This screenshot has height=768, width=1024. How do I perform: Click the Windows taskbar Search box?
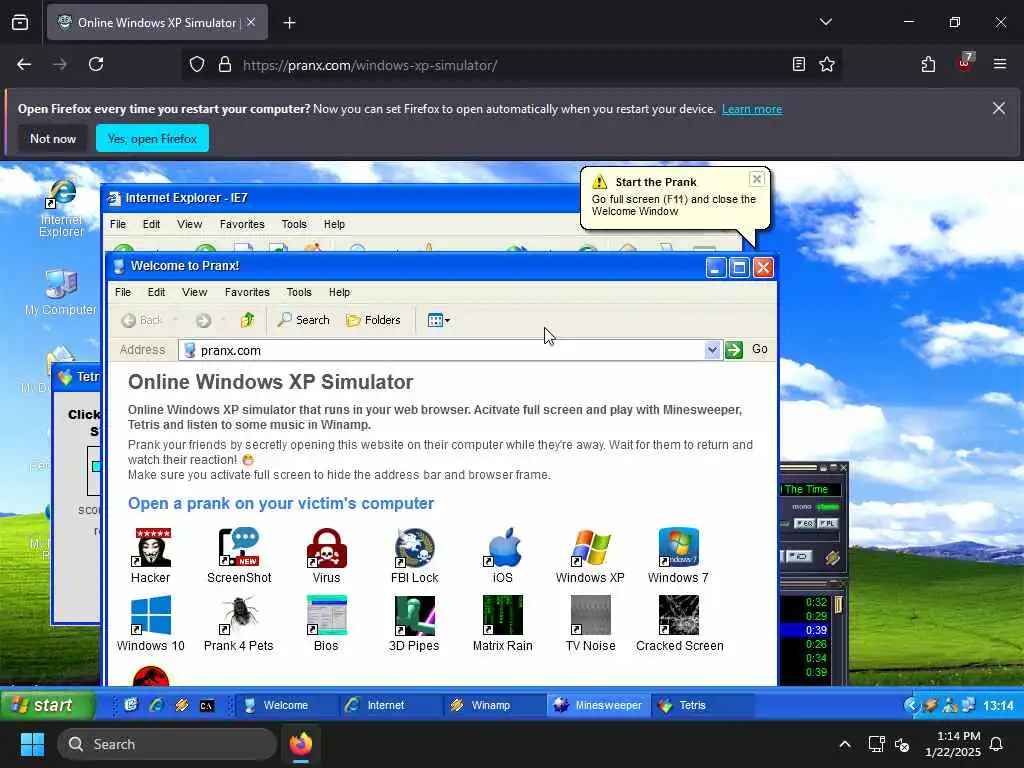click(x=167, y=744)
